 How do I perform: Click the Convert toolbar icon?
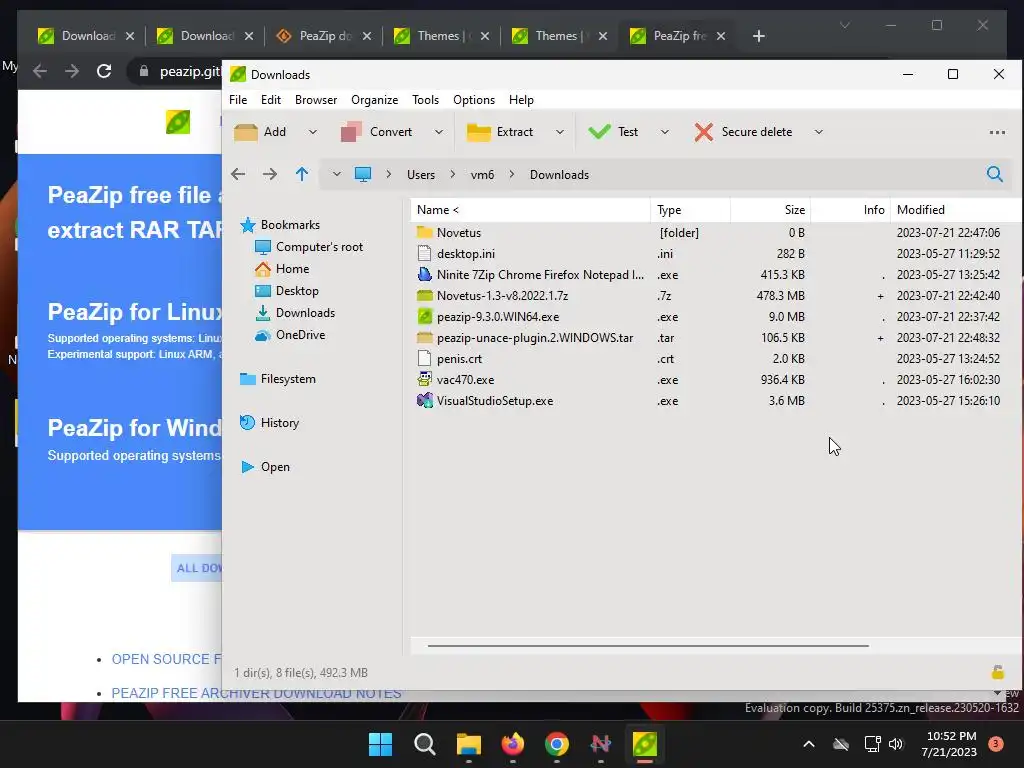[351, 132]
